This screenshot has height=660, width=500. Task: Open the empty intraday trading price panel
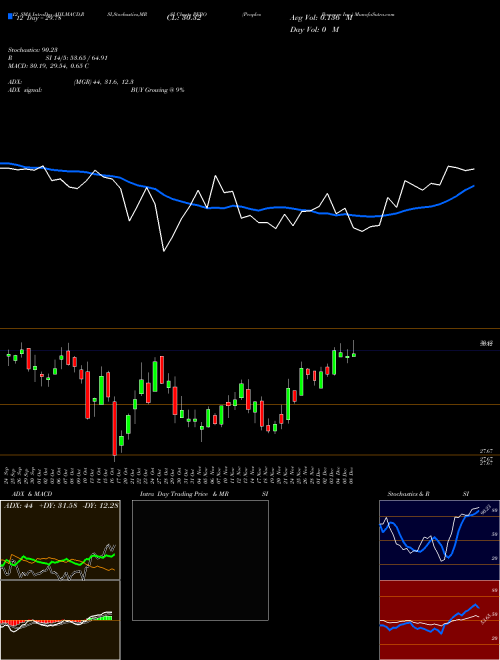coord(200,560)
